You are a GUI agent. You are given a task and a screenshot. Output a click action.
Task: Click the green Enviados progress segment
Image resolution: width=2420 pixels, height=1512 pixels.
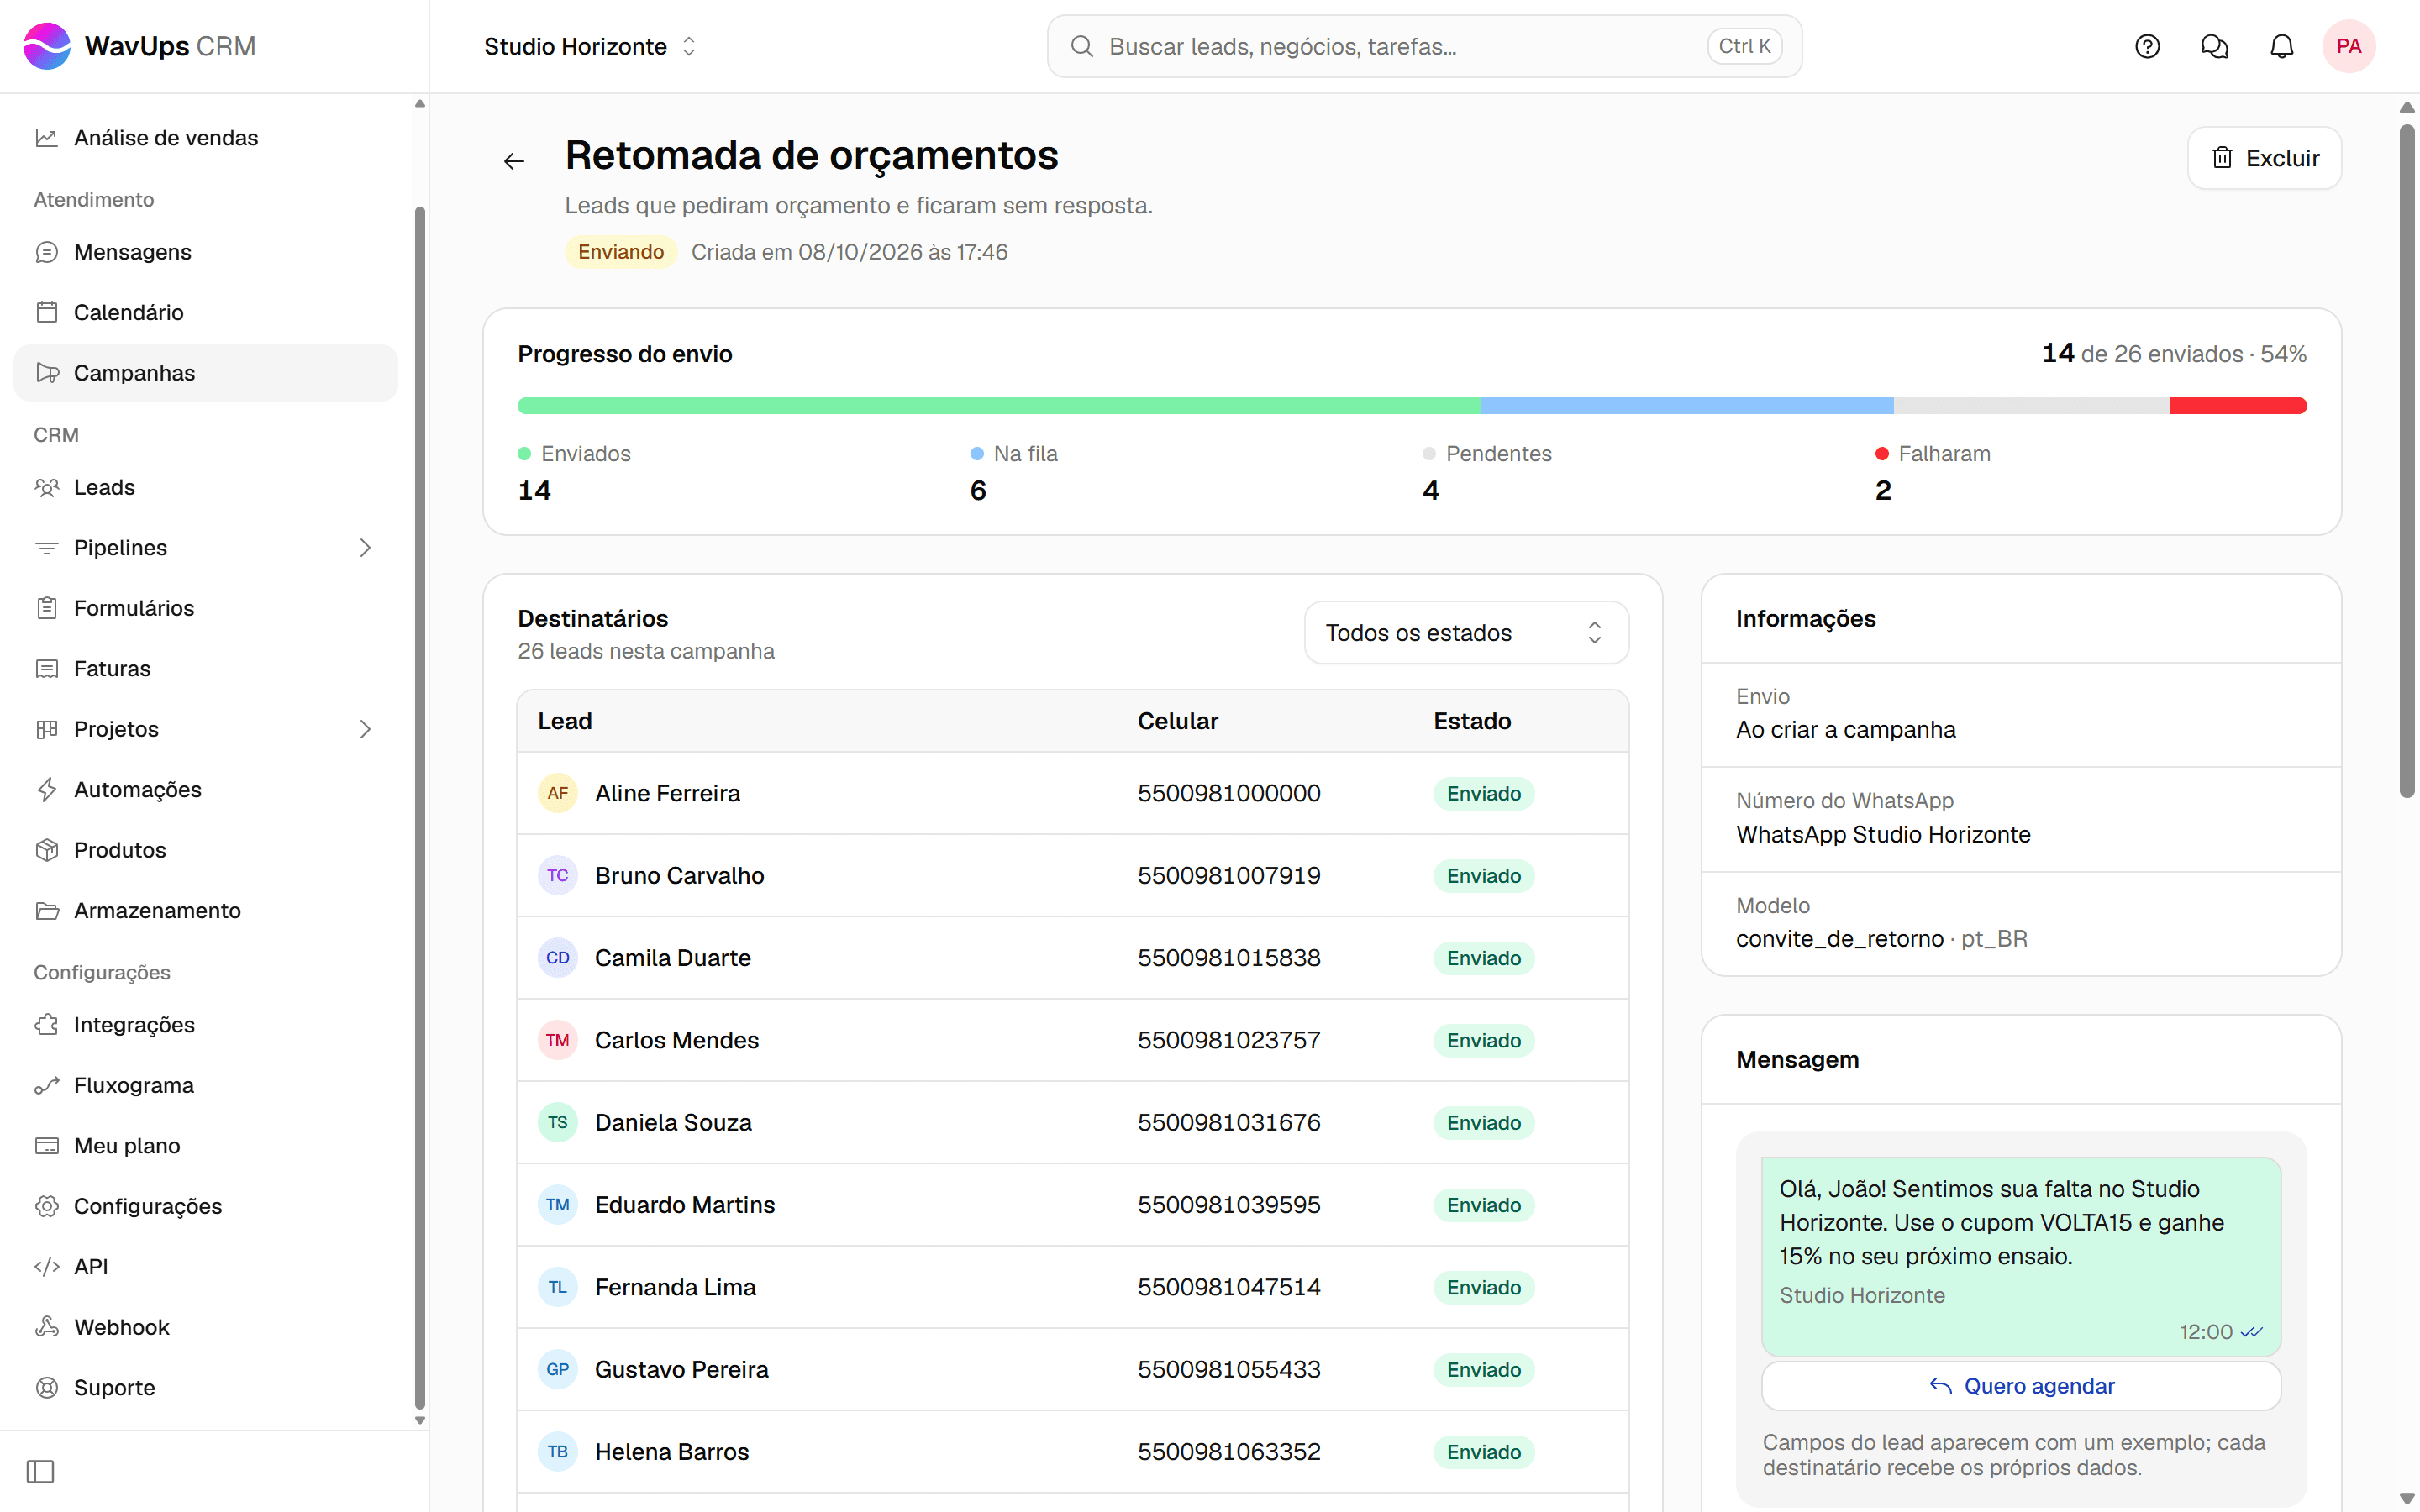999,406
